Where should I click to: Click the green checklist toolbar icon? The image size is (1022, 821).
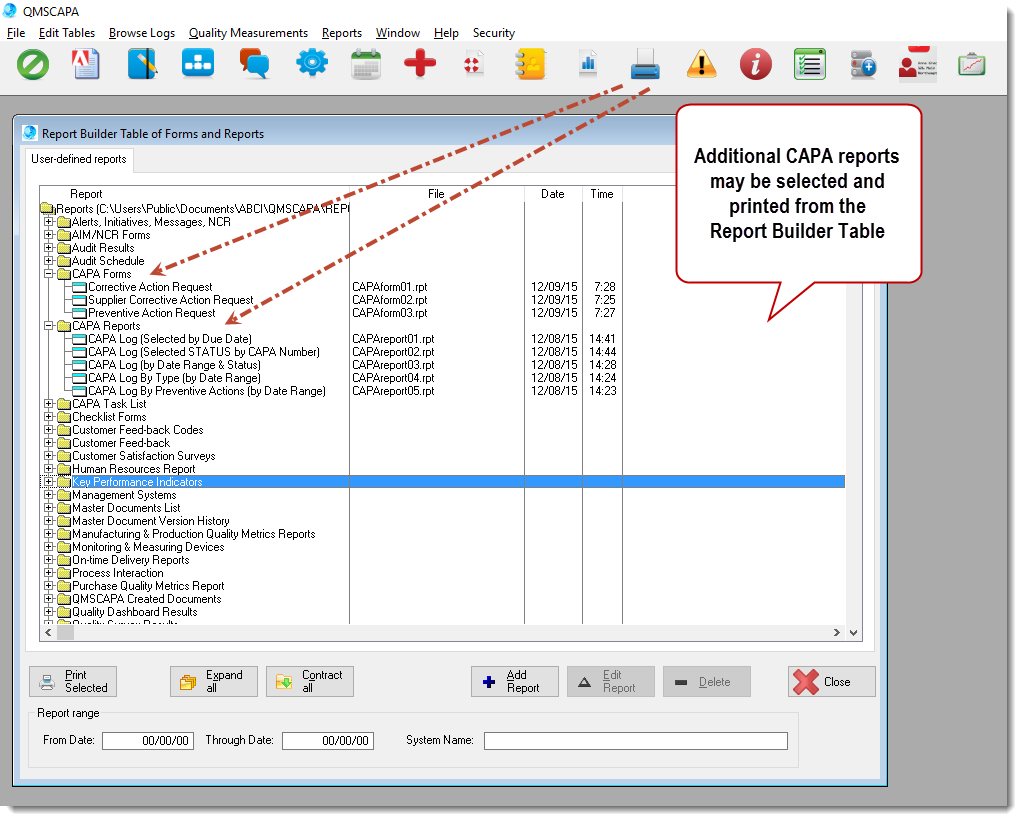808,65
